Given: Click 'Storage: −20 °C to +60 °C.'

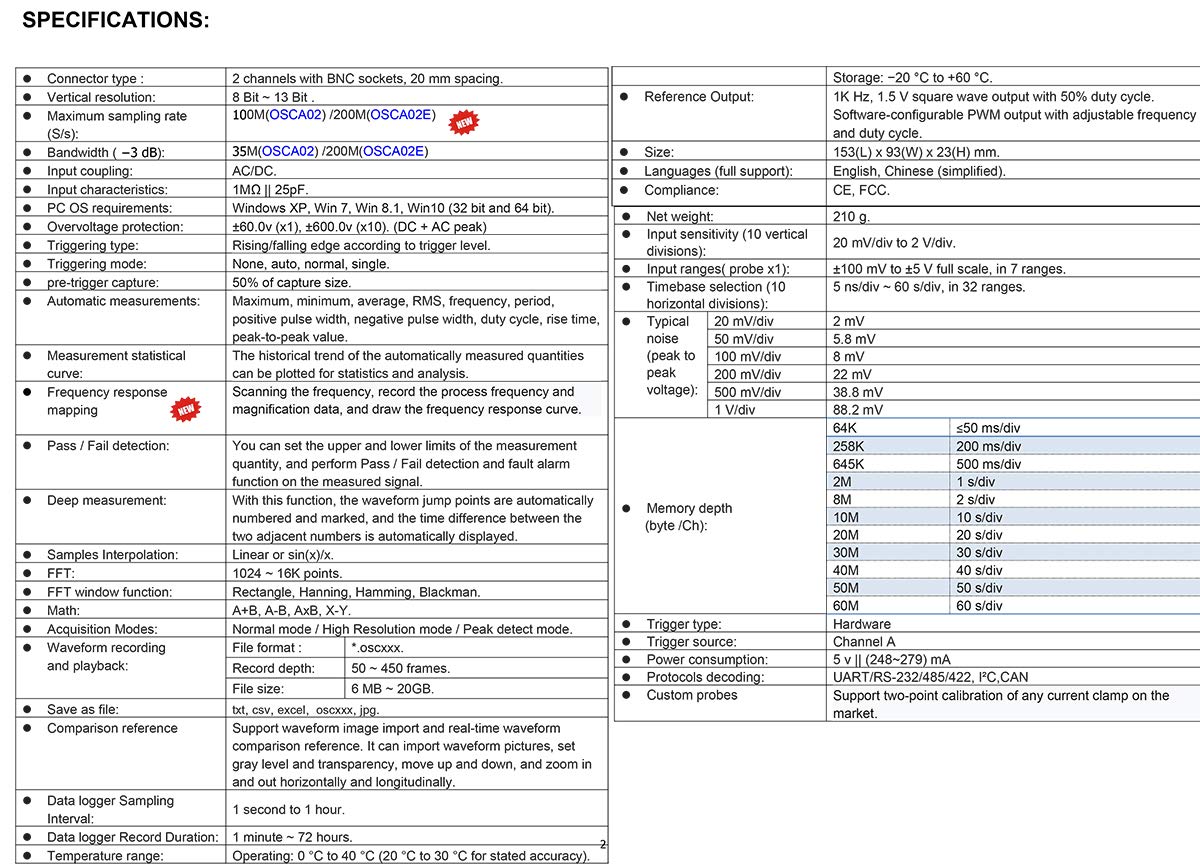Looking at the screenshot, I should 913,78.
